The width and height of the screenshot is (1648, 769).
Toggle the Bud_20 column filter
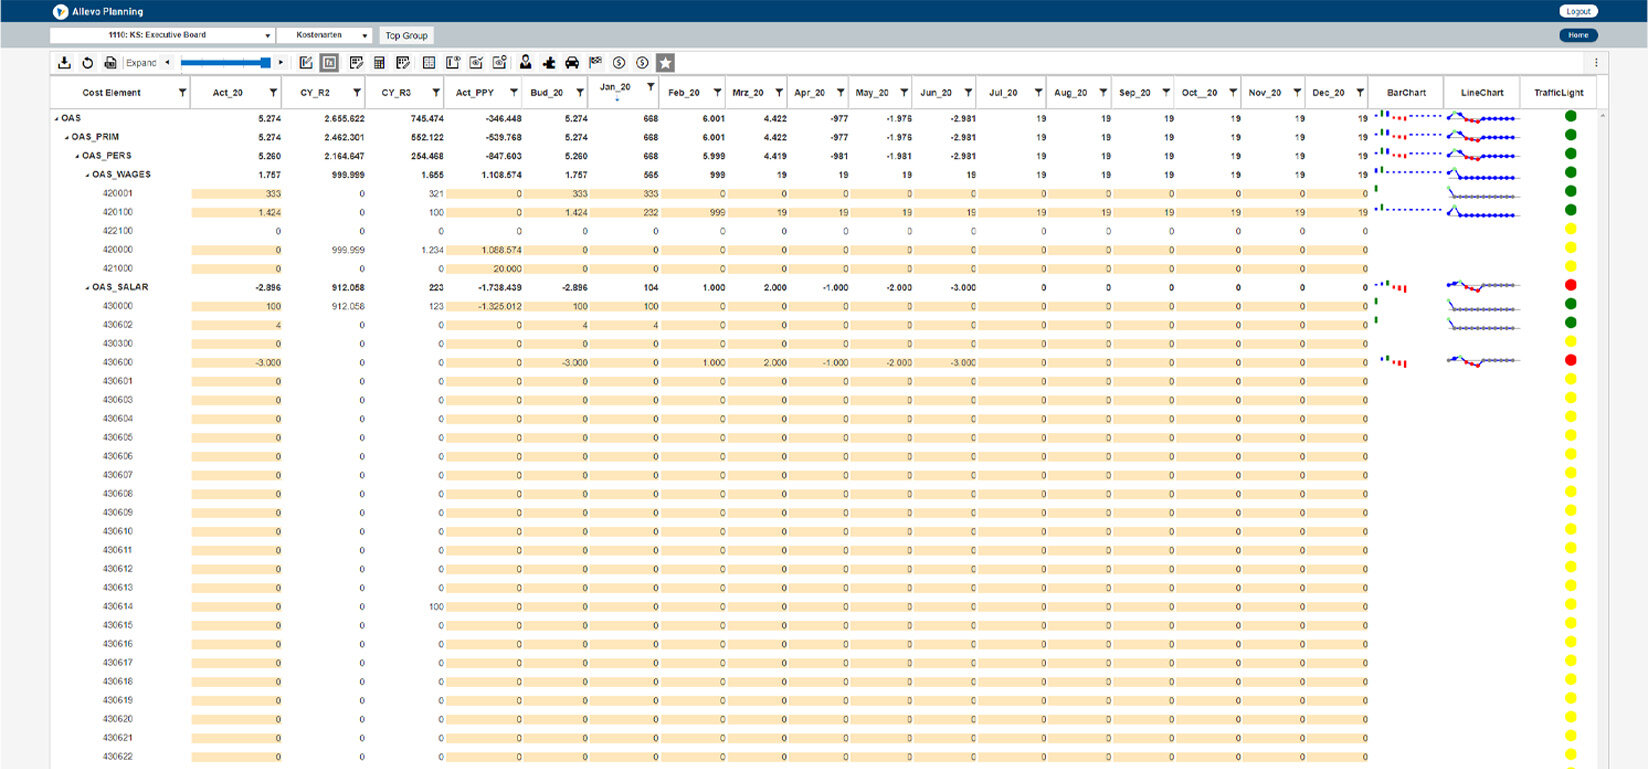click(x=580, y=93)
